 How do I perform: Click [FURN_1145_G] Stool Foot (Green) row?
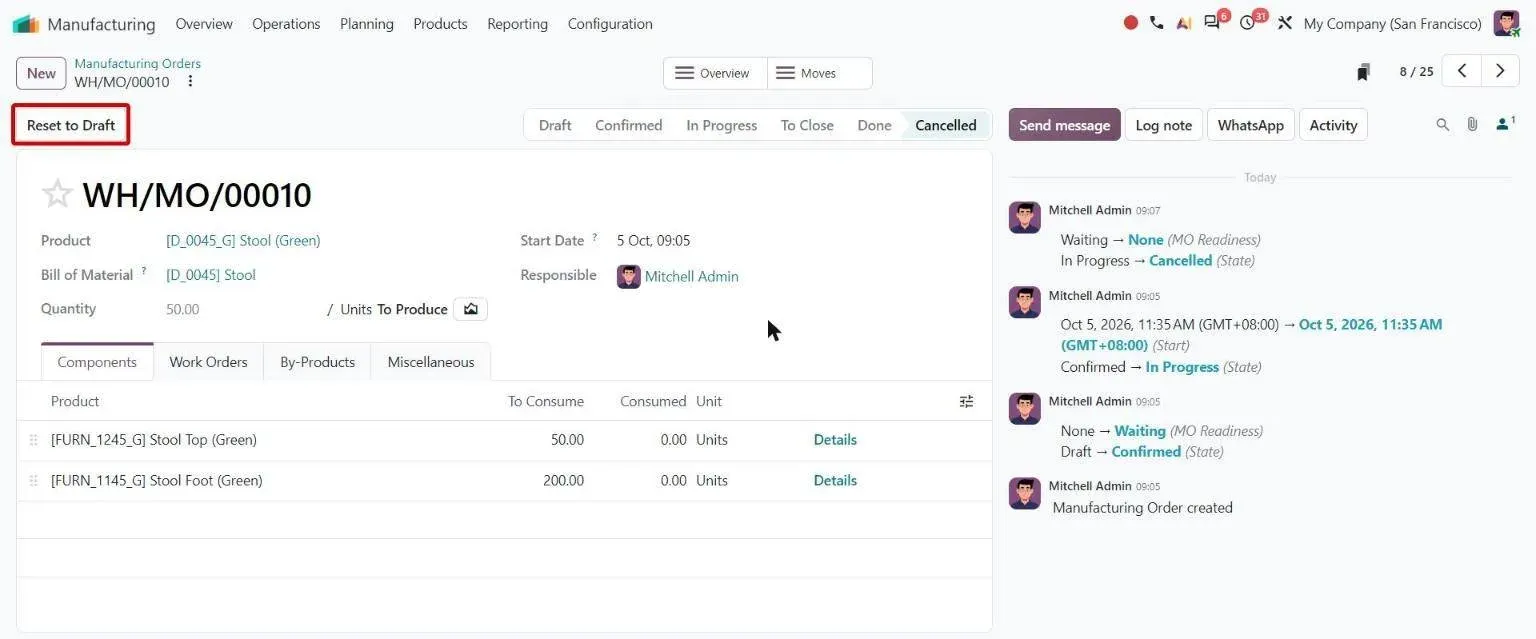click(x=504, y=481)
